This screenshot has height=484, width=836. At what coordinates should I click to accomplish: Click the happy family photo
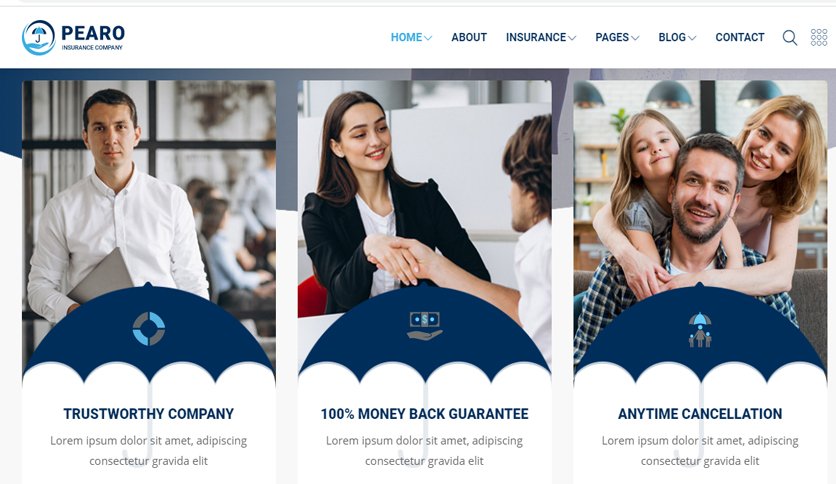[700, 181]
